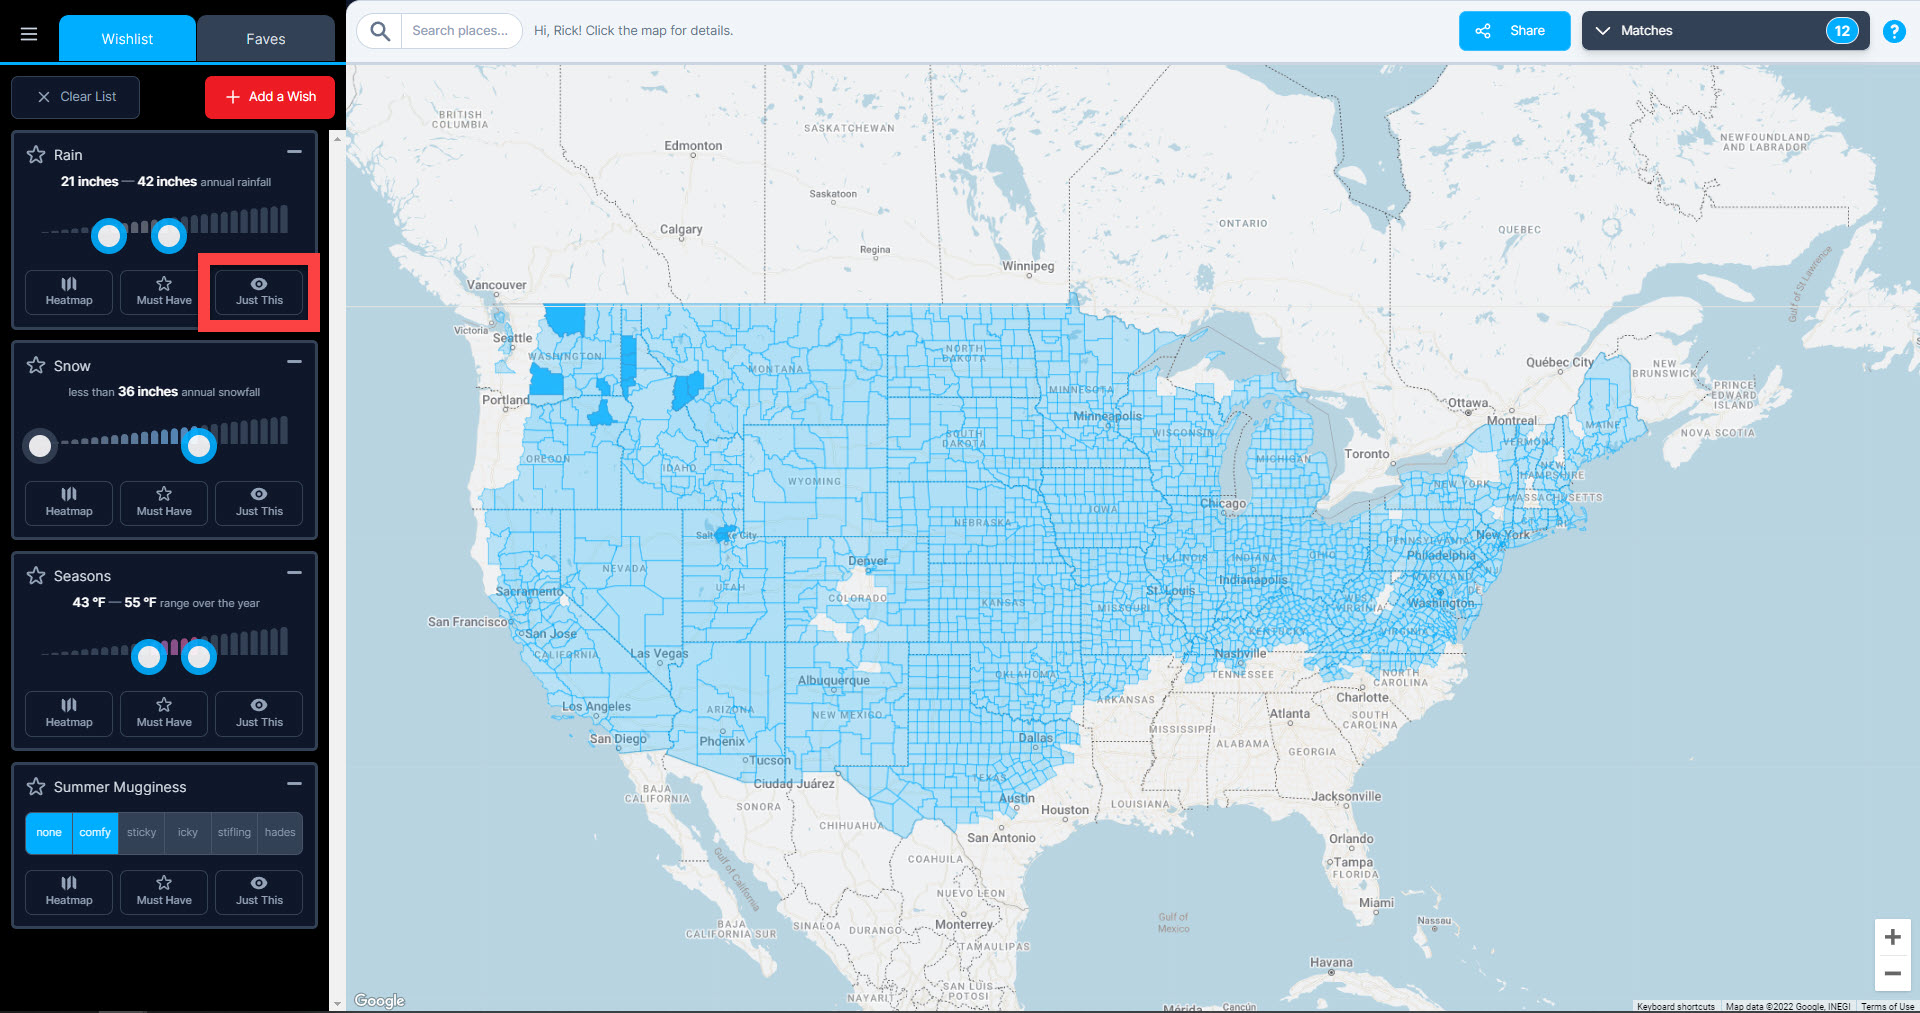Collapse the Rain wish card

(294, 152)
